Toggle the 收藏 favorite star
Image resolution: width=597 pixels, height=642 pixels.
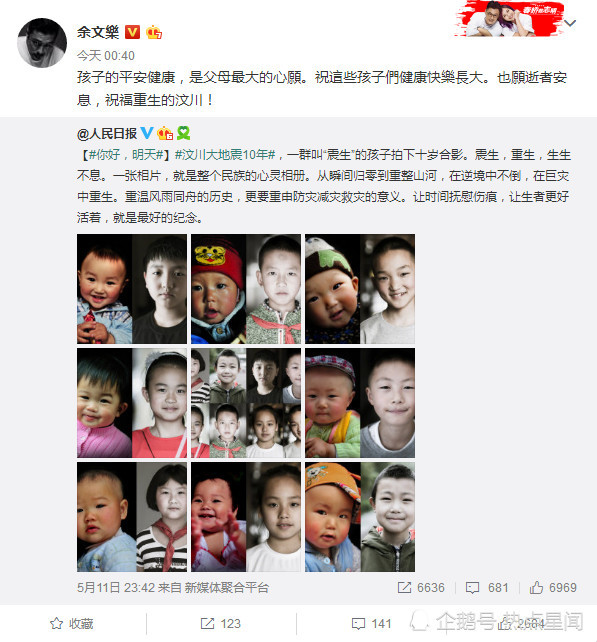point(72,624)
